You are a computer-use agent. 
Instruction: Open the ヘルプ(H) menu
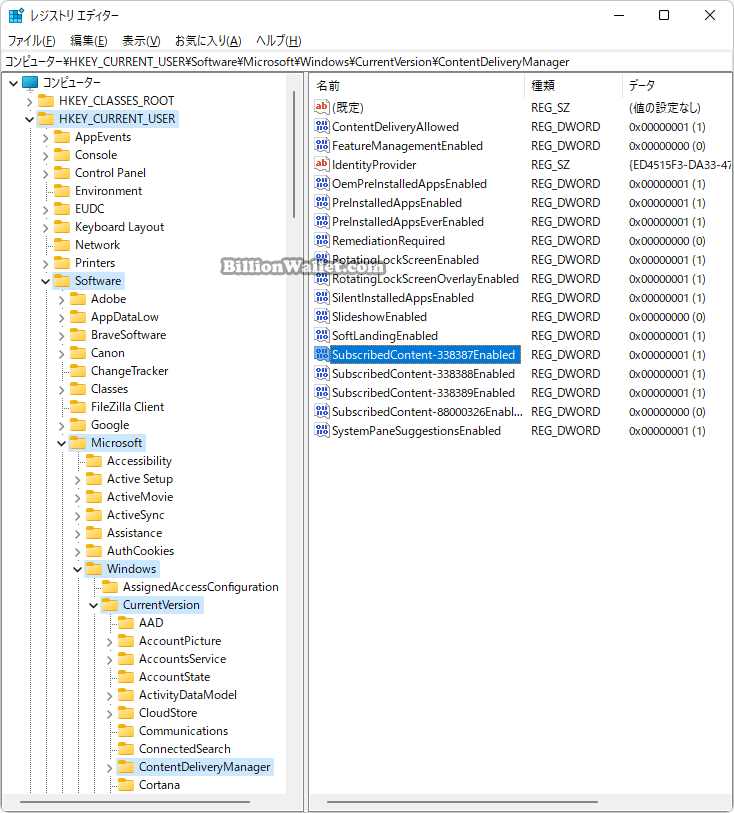point(278,40)
